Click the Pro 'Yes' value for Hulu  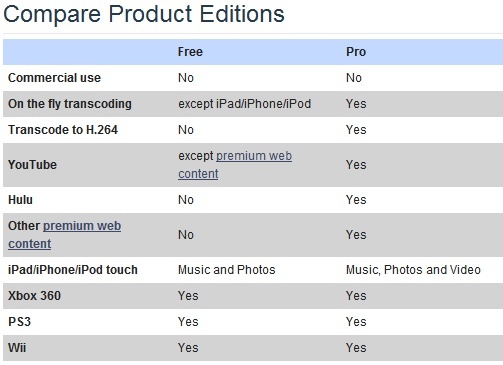356,200
